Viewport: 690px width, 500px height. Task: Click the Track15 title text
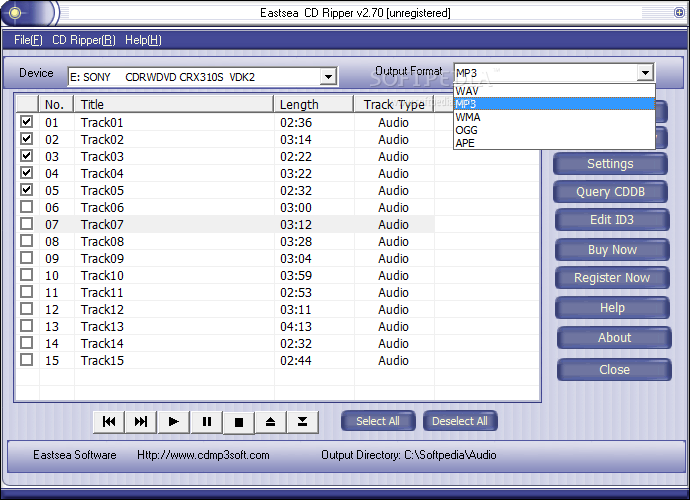coord(102,360)
